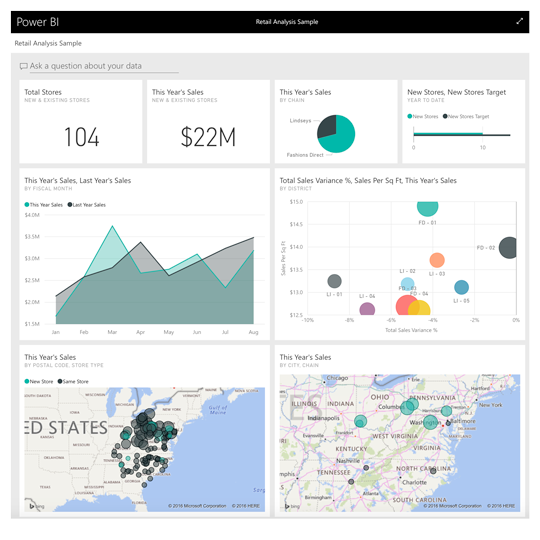
Task: Click the fullscreen expand icon in header
Action: pos(519,21)
